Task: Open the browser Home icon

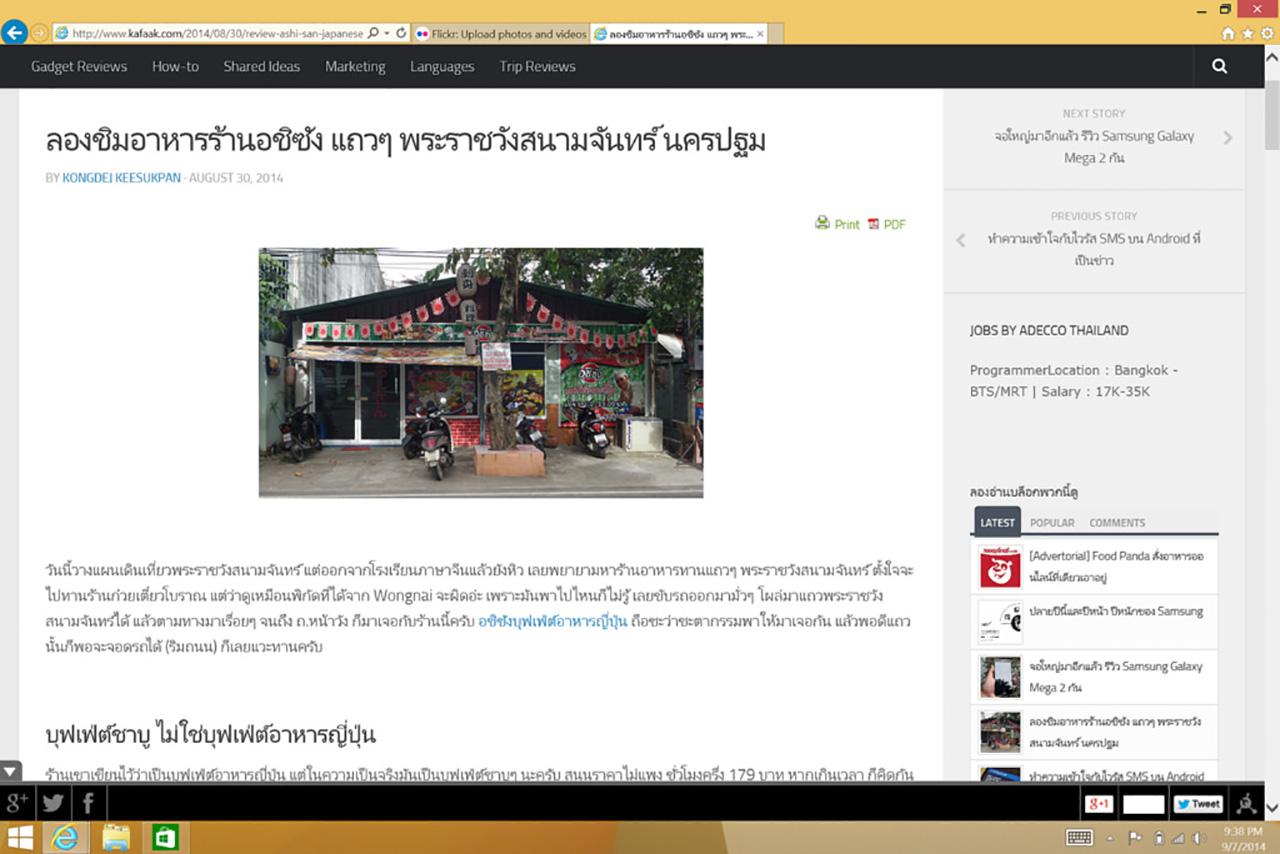Action: click(x=1228, y=33)
